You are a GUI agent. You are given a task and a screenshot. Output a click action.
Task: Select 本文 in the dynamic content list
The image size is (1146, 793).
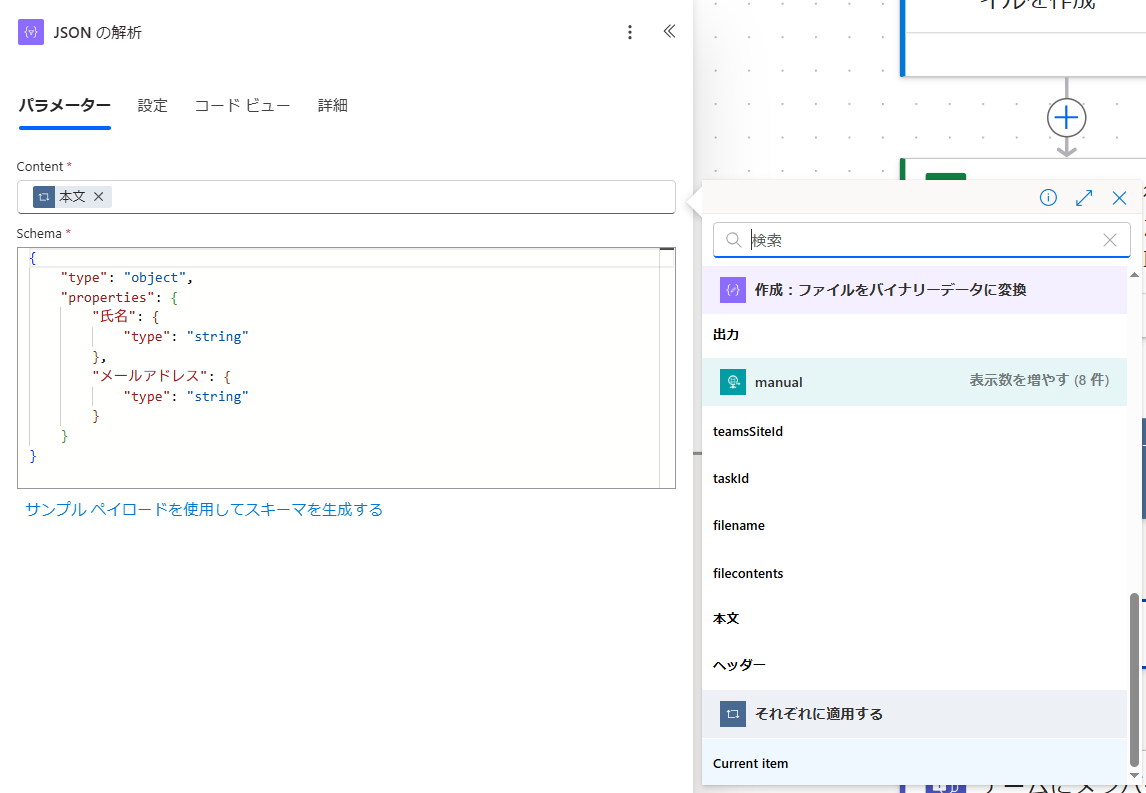pos(914,618)
